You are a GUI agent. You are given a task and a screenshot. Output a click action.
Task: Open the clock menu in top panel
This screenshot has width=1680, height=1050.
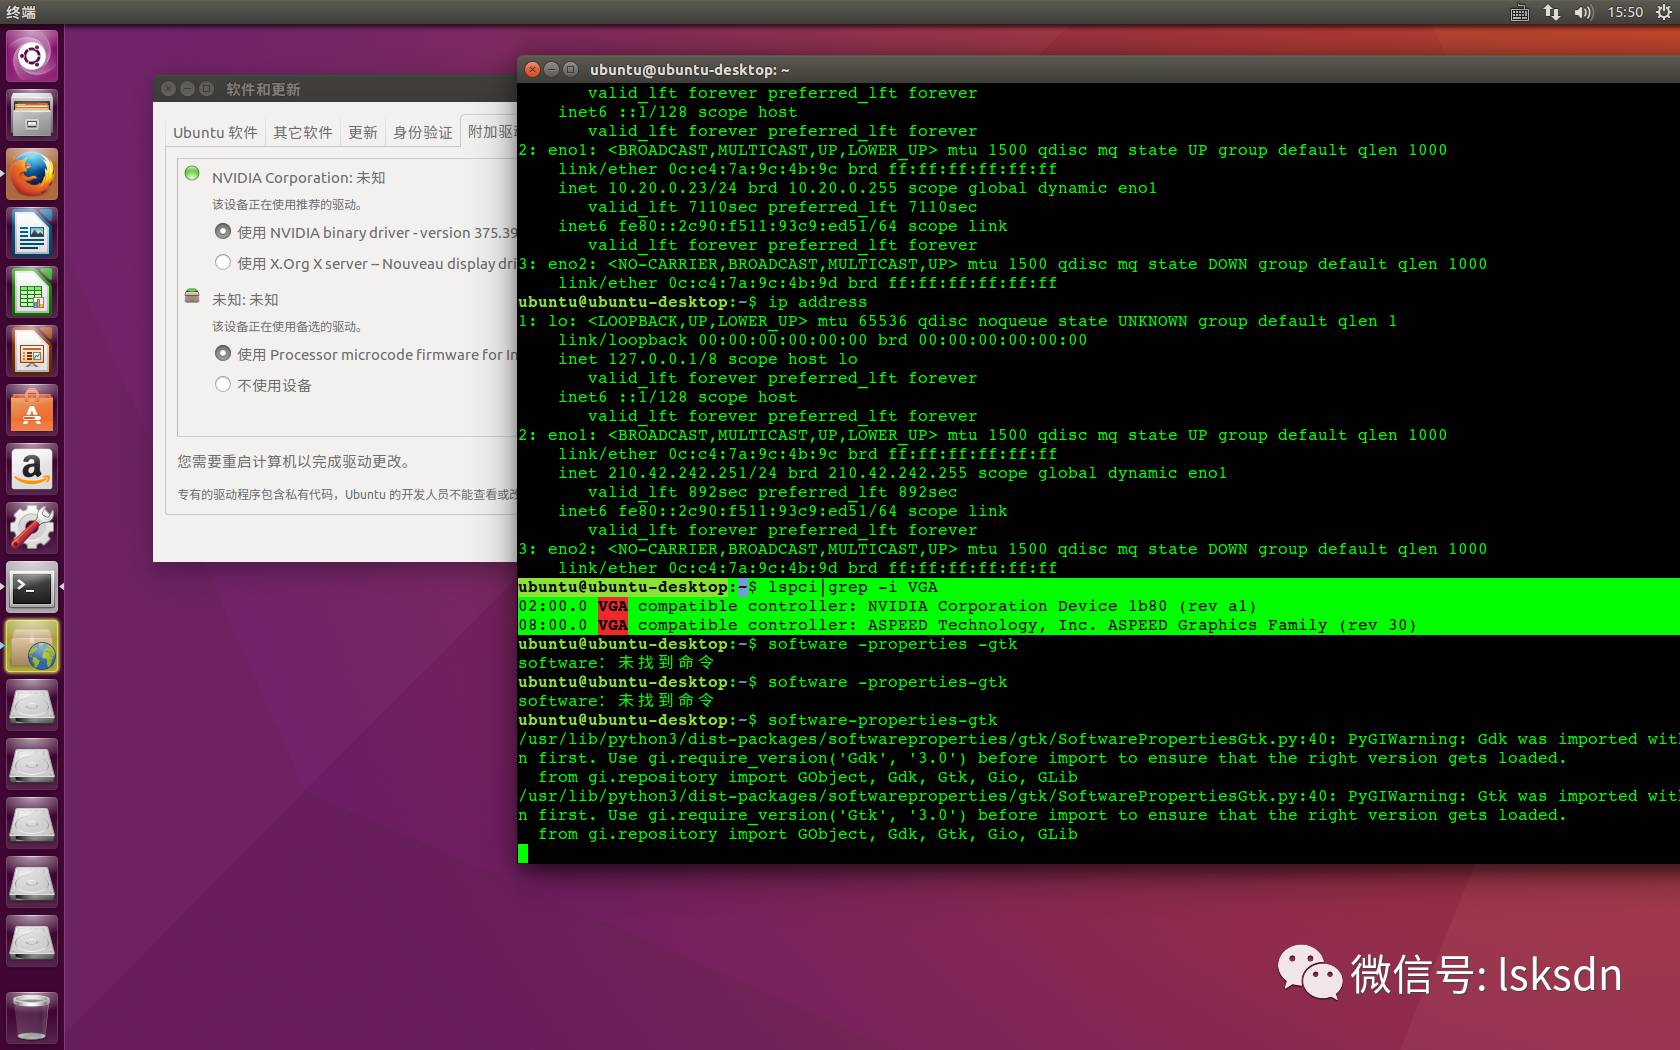(1625, 12)
